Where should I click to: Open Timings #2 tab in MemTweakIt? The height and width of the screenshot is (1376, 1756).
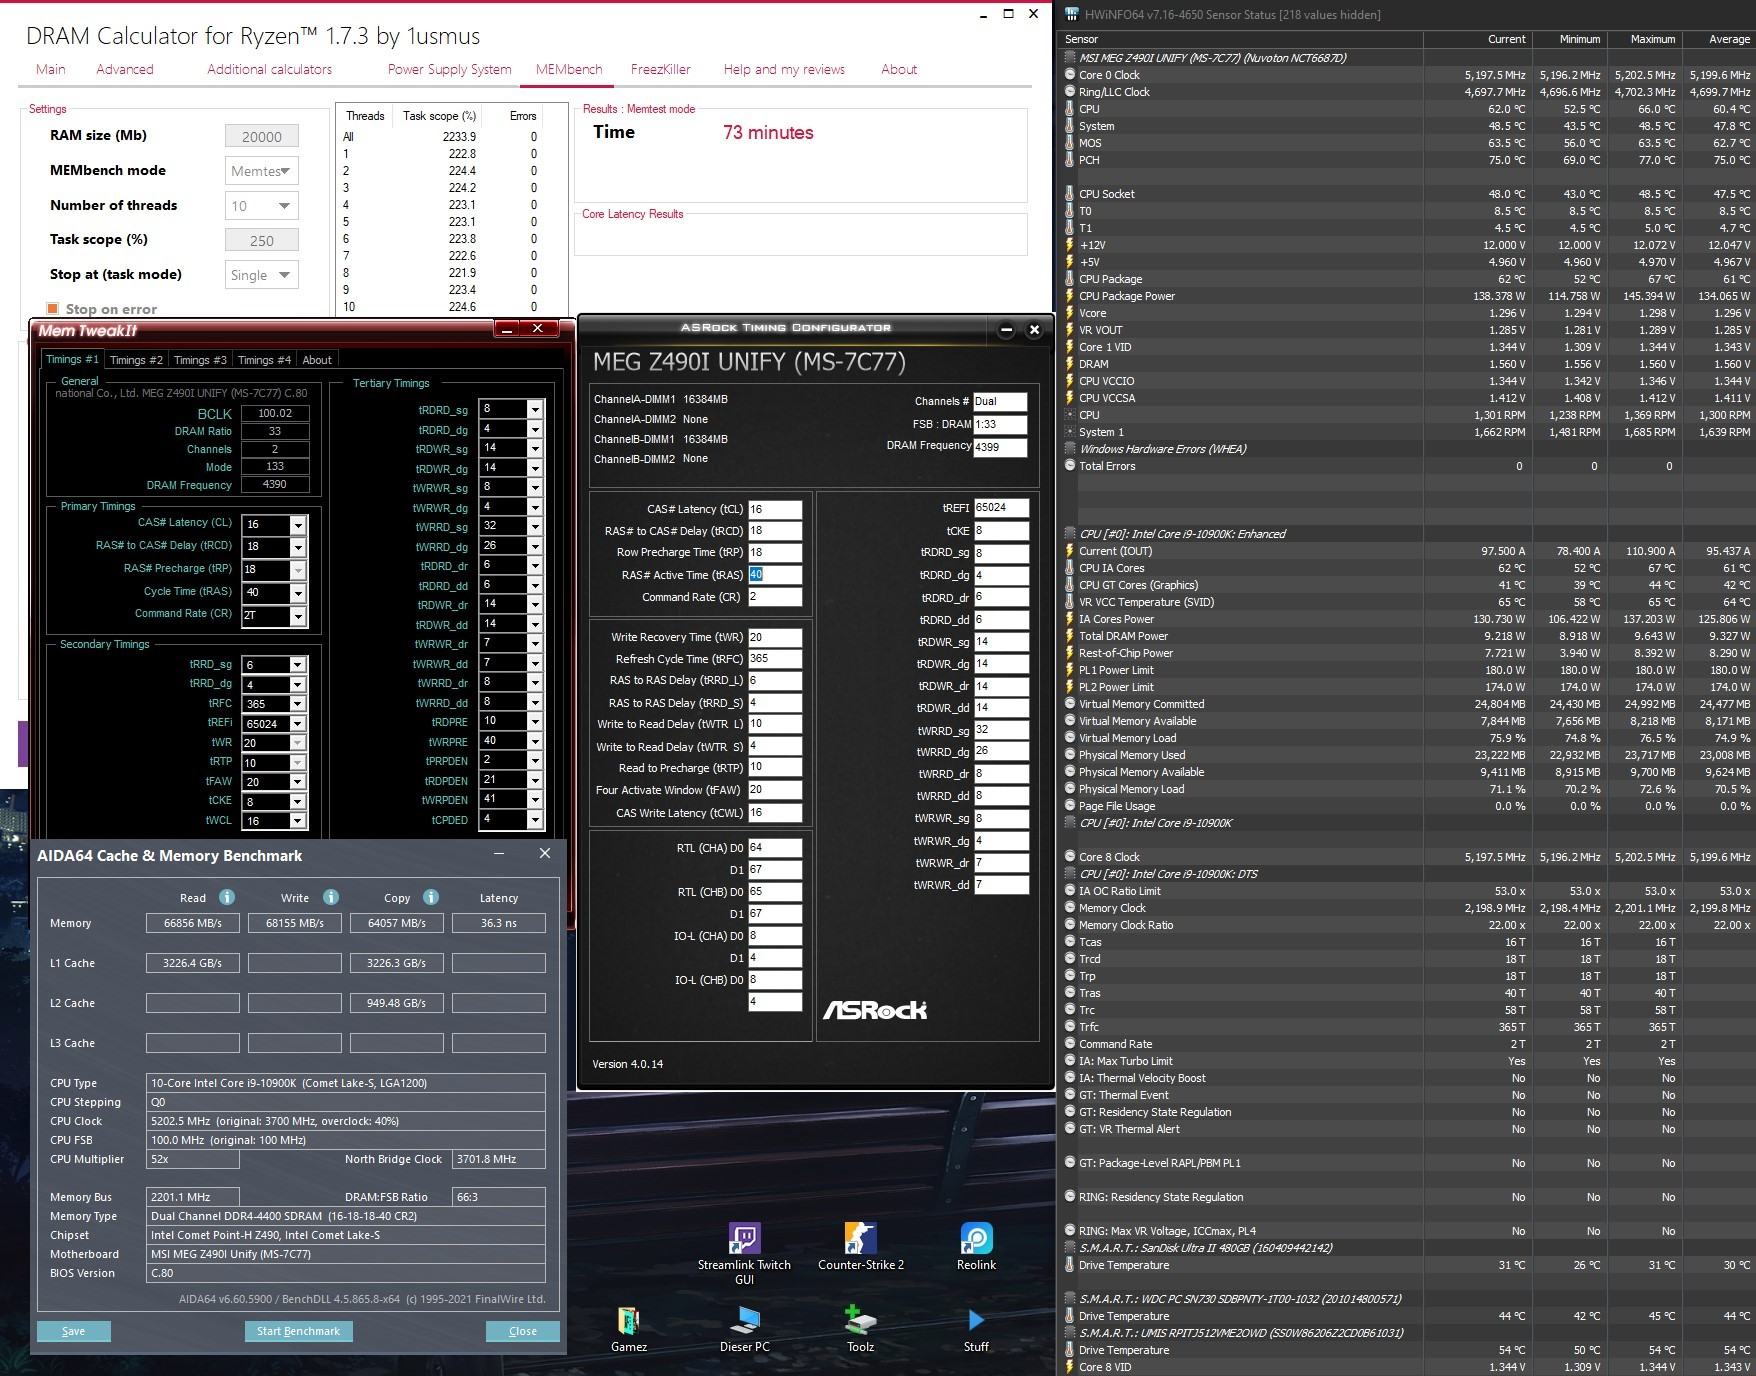coord(136,360)
